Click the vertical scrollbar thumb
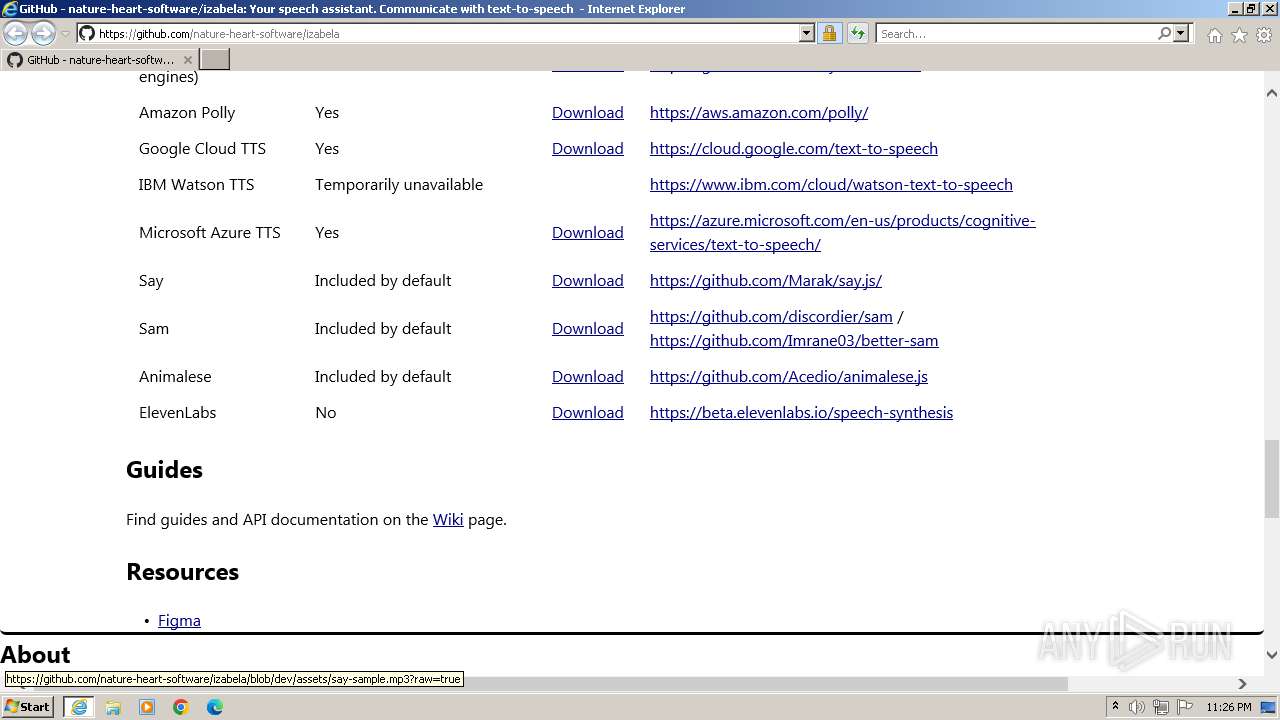Screen dimensions: 1280x720 coord(1272,478)
